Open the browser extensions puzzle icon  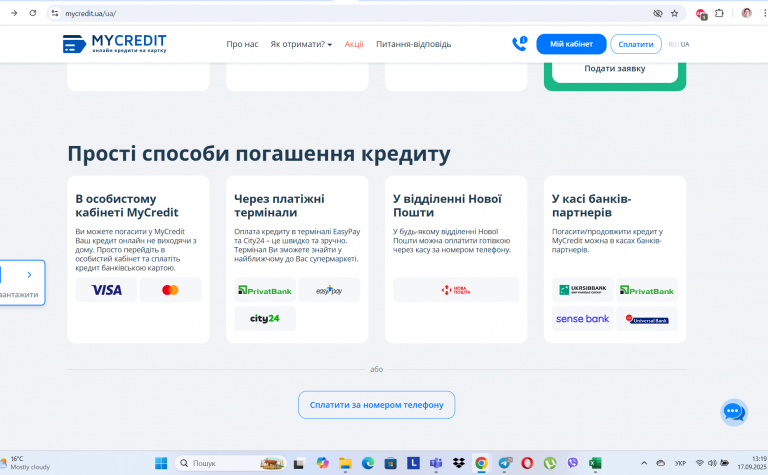point(719,13)
